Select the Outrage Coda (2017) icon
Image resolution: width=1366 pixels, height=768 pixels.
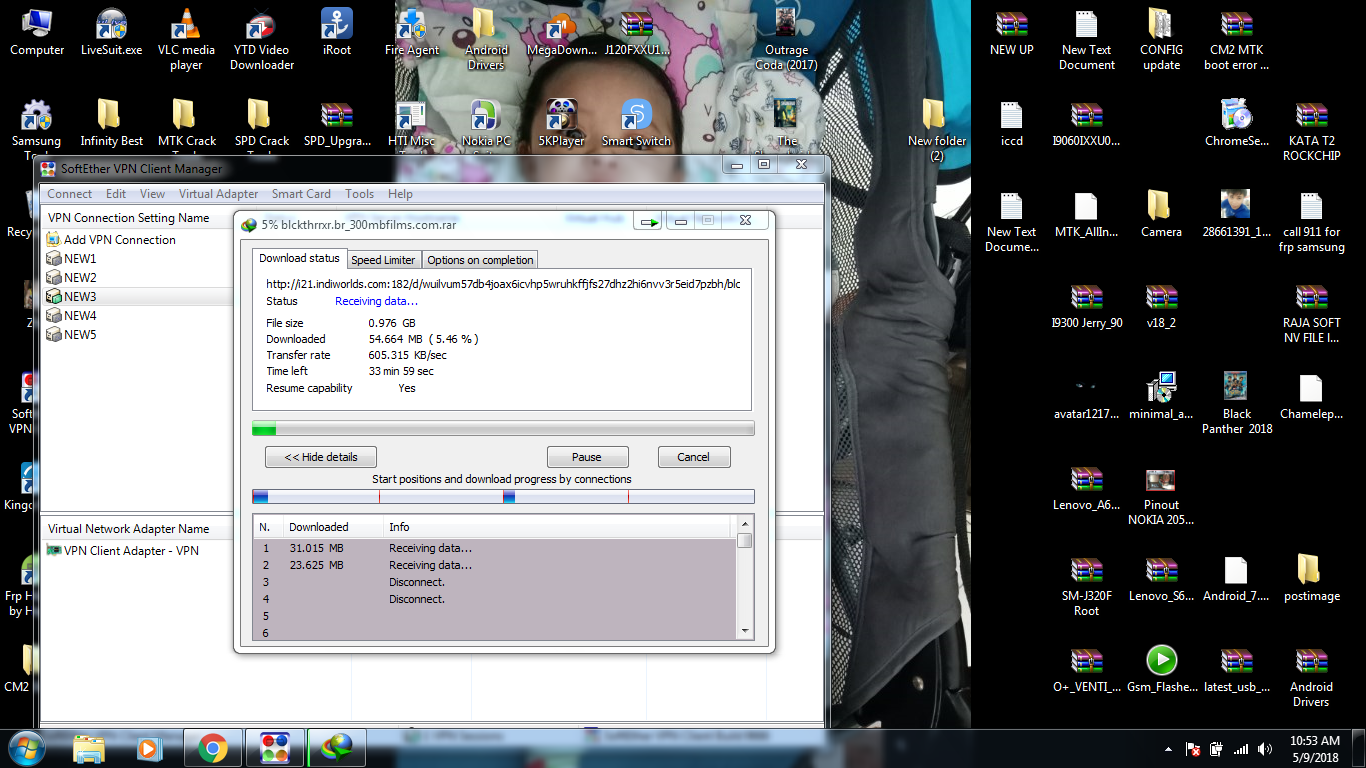coord(787,40)
